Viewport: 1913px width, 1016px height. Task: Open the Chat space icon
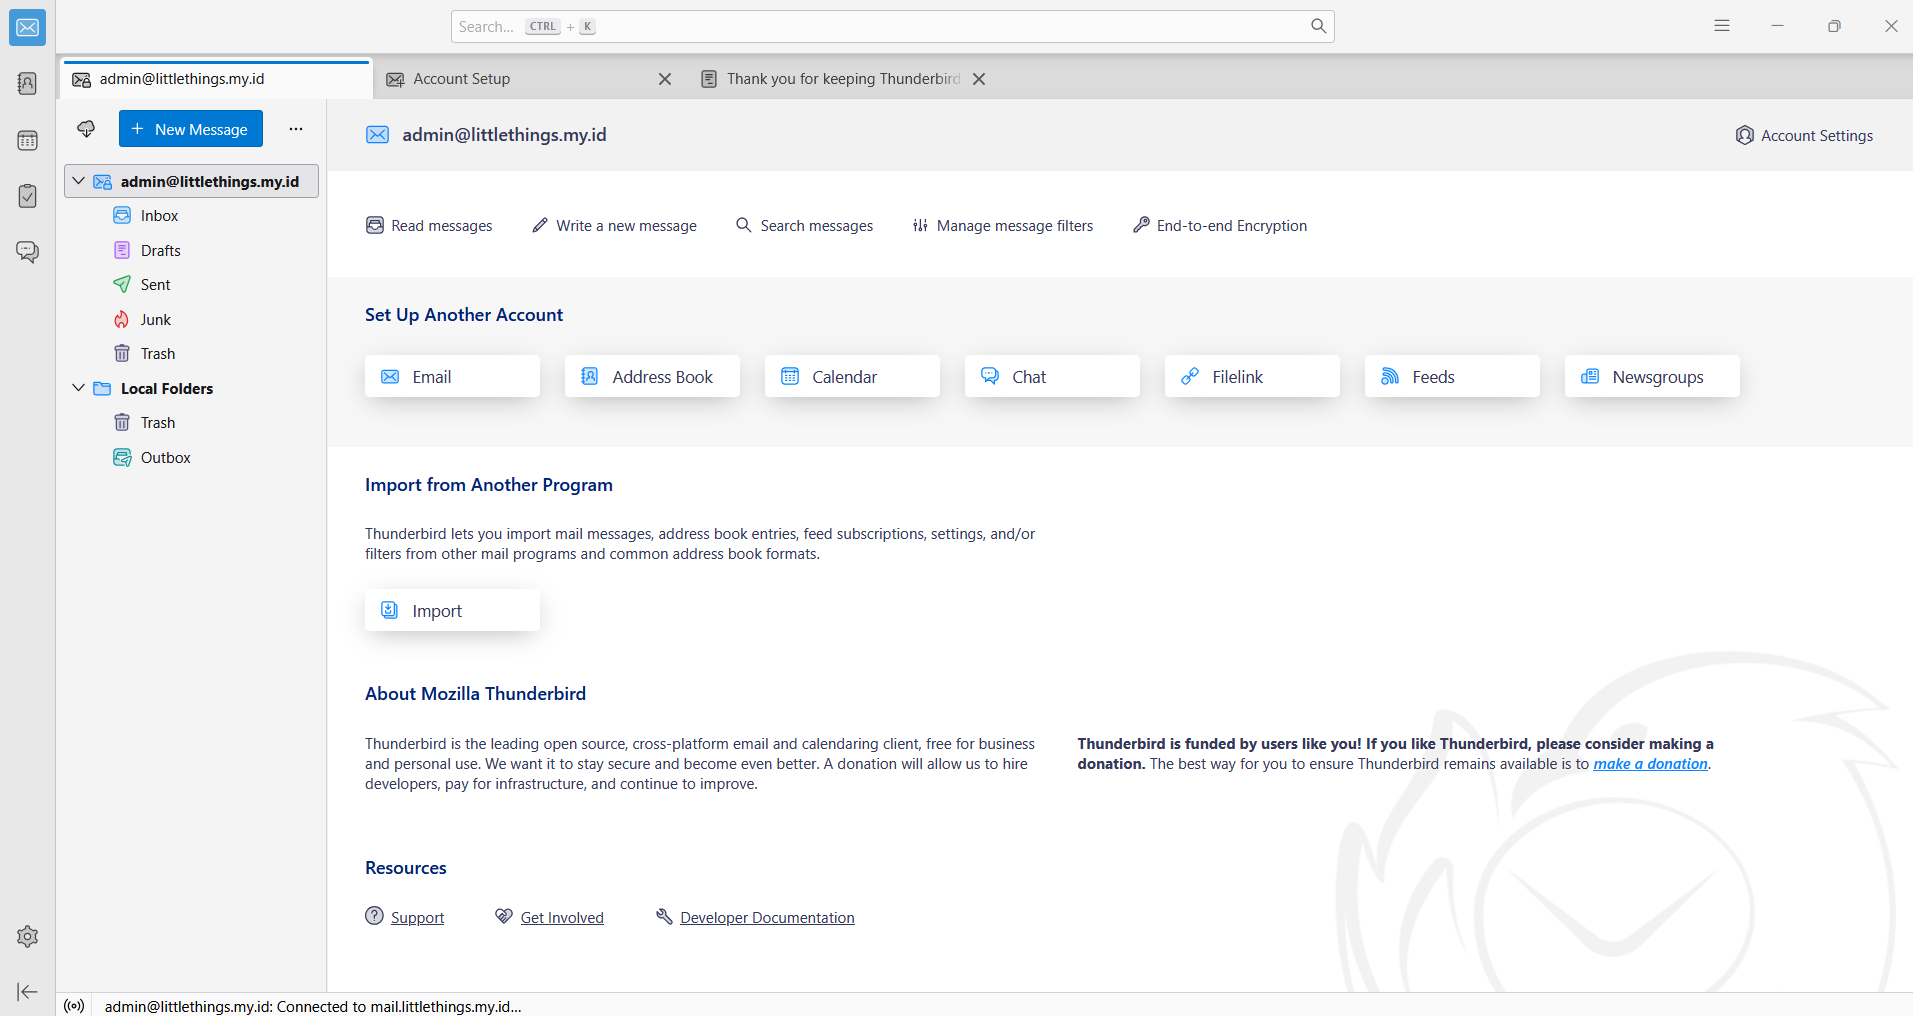(27, 251)
